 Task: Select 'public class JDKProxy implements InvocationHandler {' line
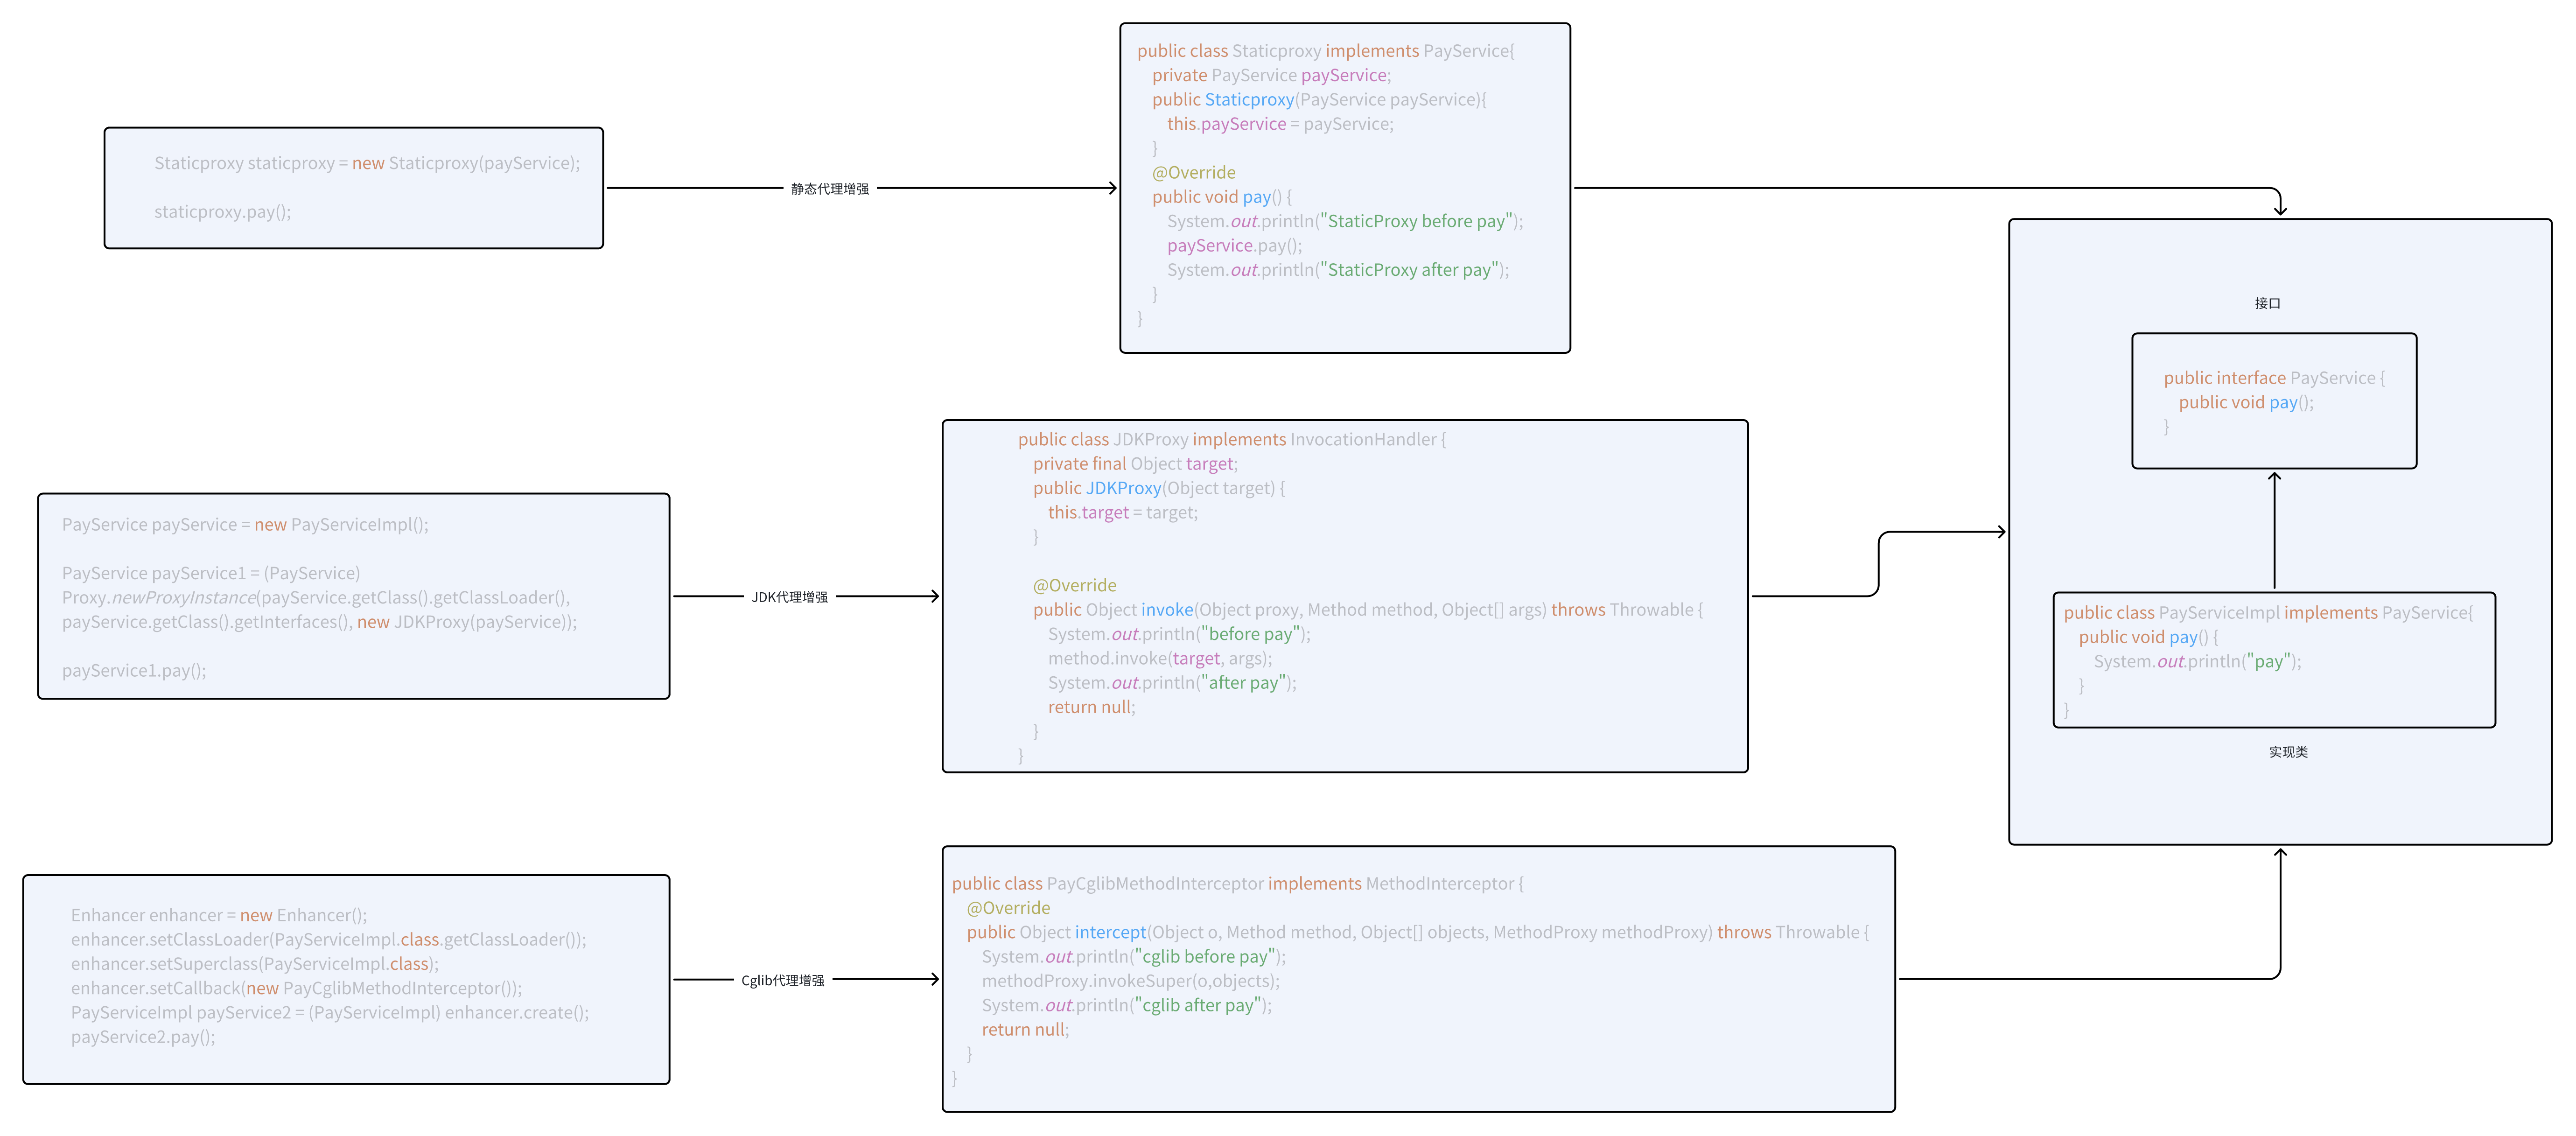point(1232,439)
